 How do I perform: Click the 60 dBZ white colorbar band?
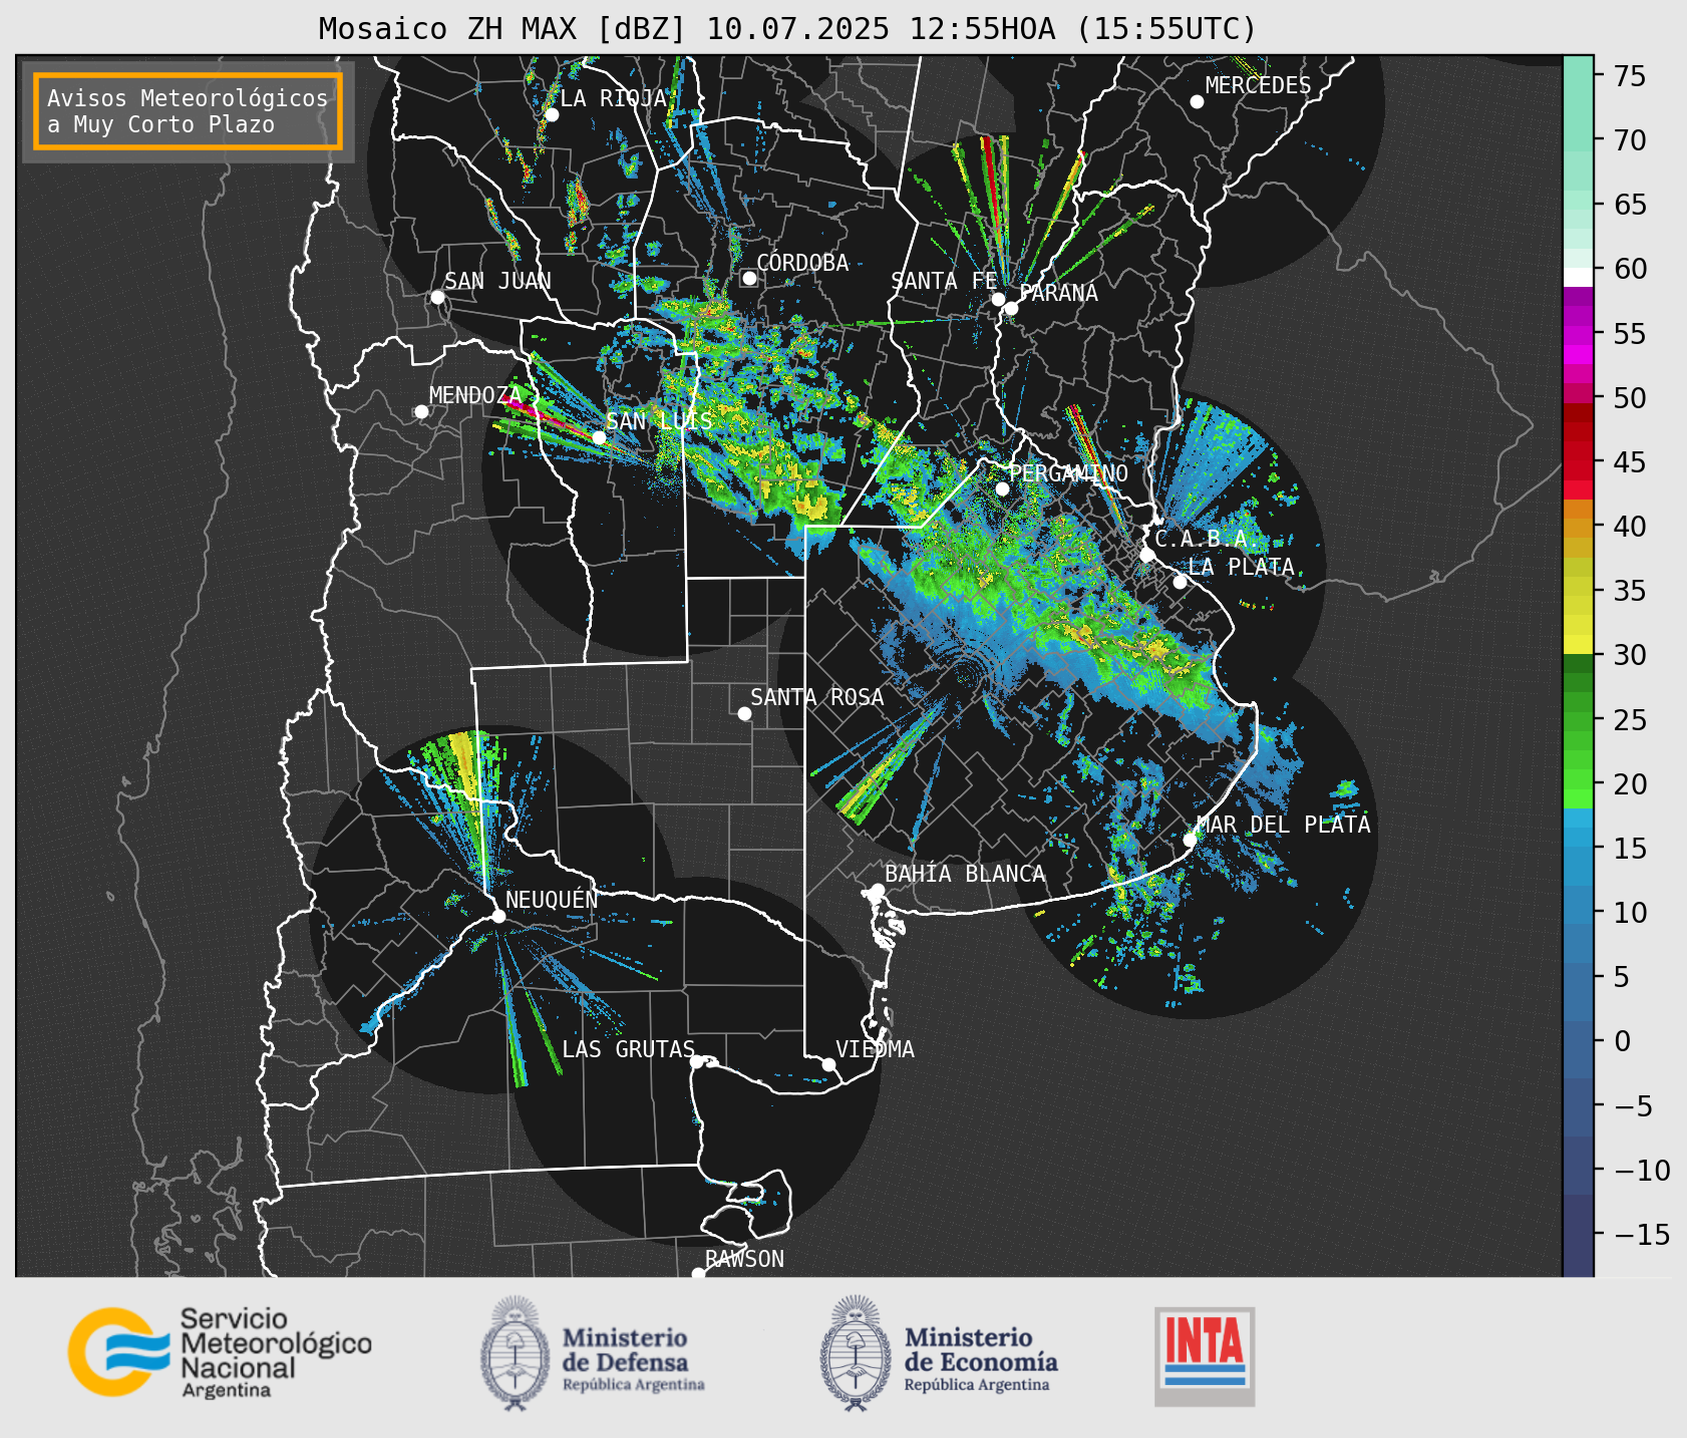tap(1578, 276)
